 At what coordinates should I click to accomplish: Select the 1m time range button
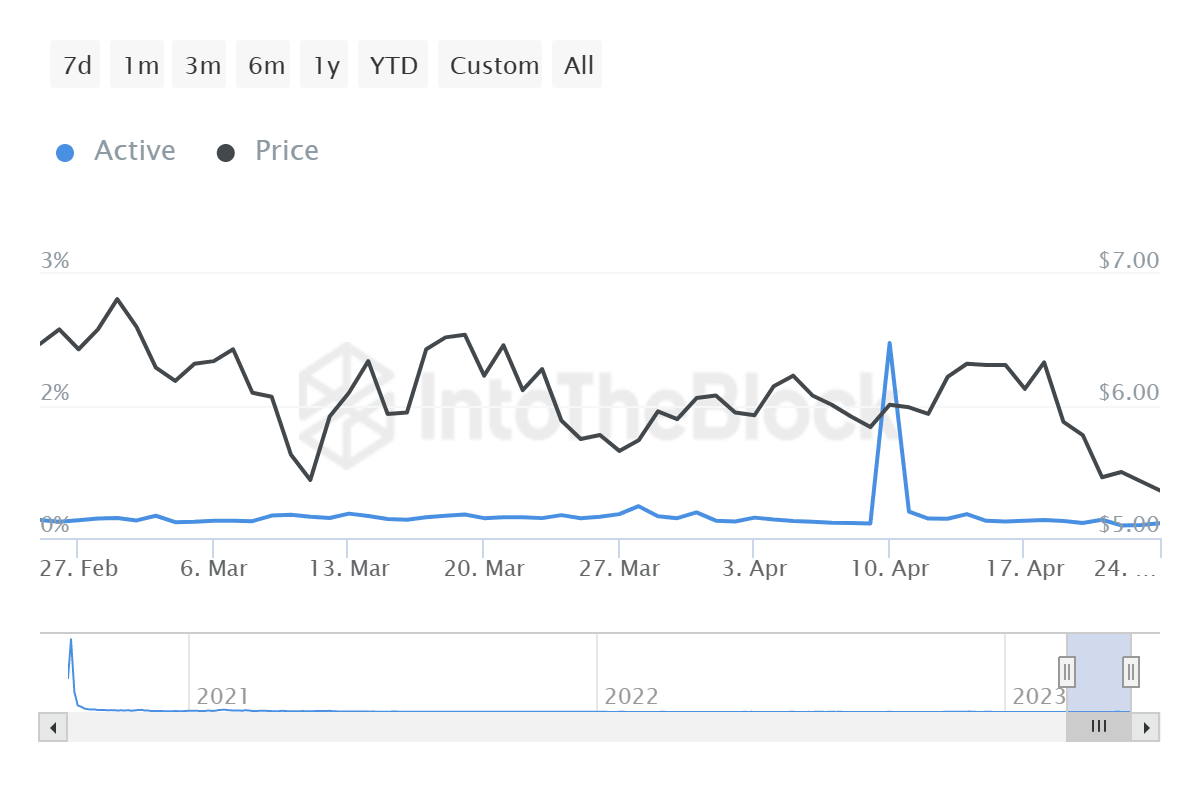pos(140,65)
